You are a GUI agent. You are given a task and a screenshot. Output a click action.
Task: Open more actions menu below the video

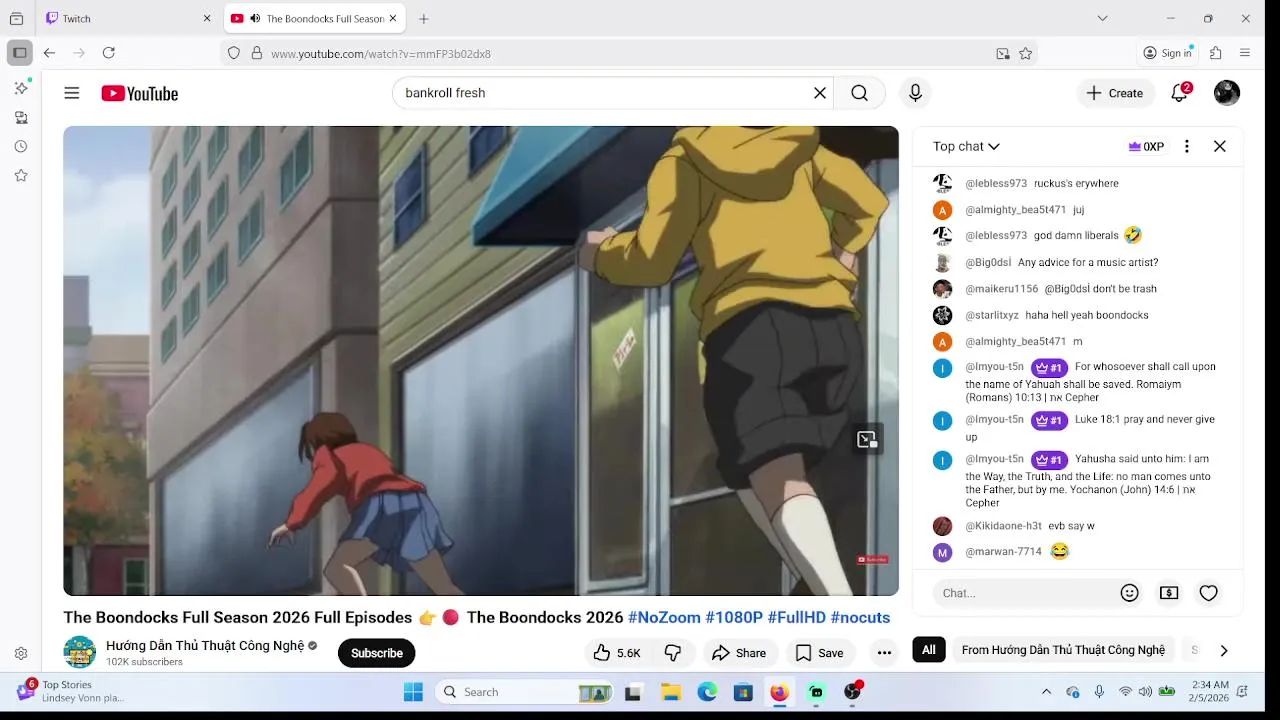click(x=884, y=653)
